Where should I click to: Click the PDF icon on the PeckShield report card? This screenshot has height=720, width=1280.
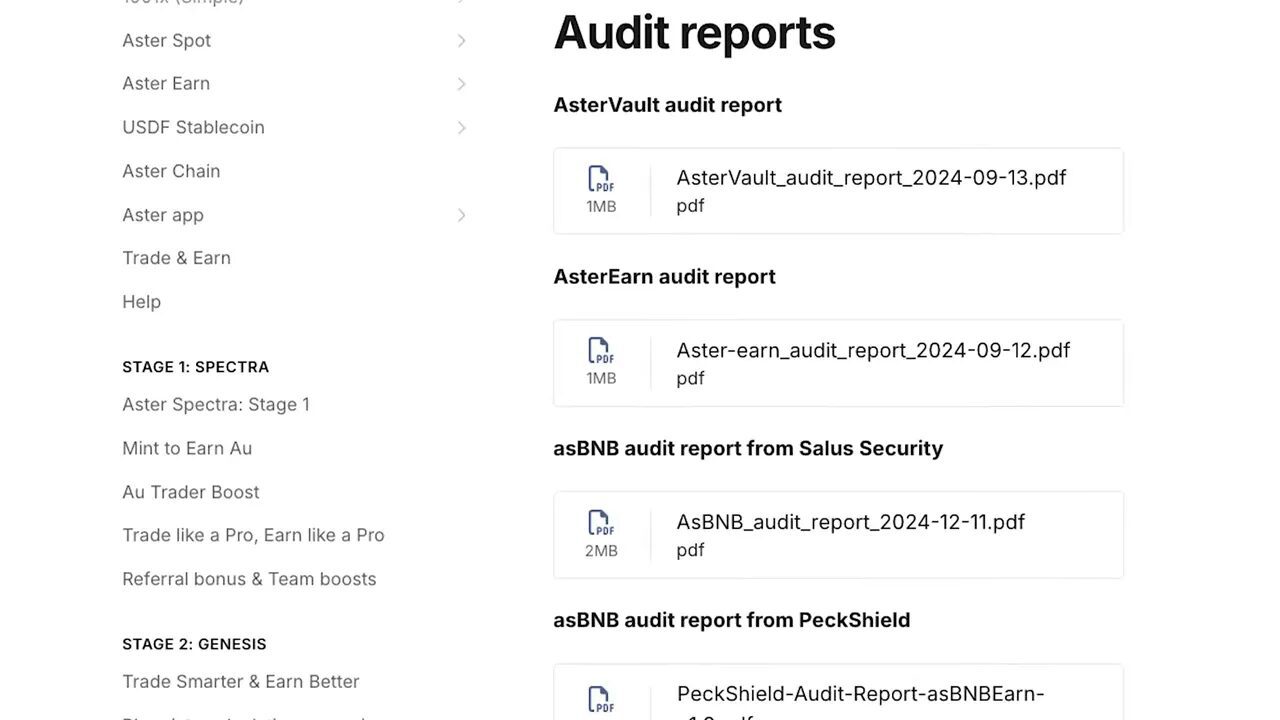tap(601, 700)
